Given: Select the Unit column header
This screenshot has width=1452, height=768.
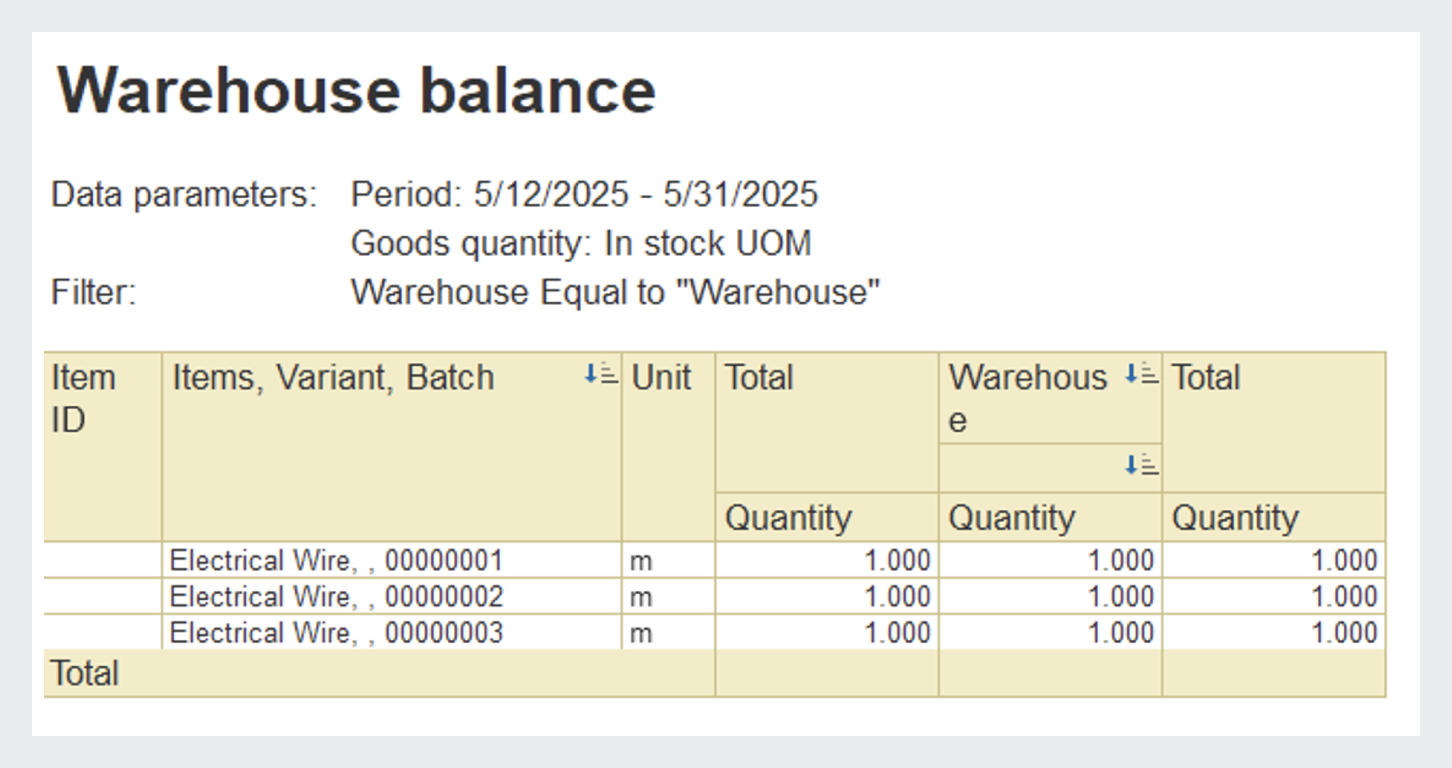Looking at the screenshot, I should pyautogui.click(x=661, y=378).
